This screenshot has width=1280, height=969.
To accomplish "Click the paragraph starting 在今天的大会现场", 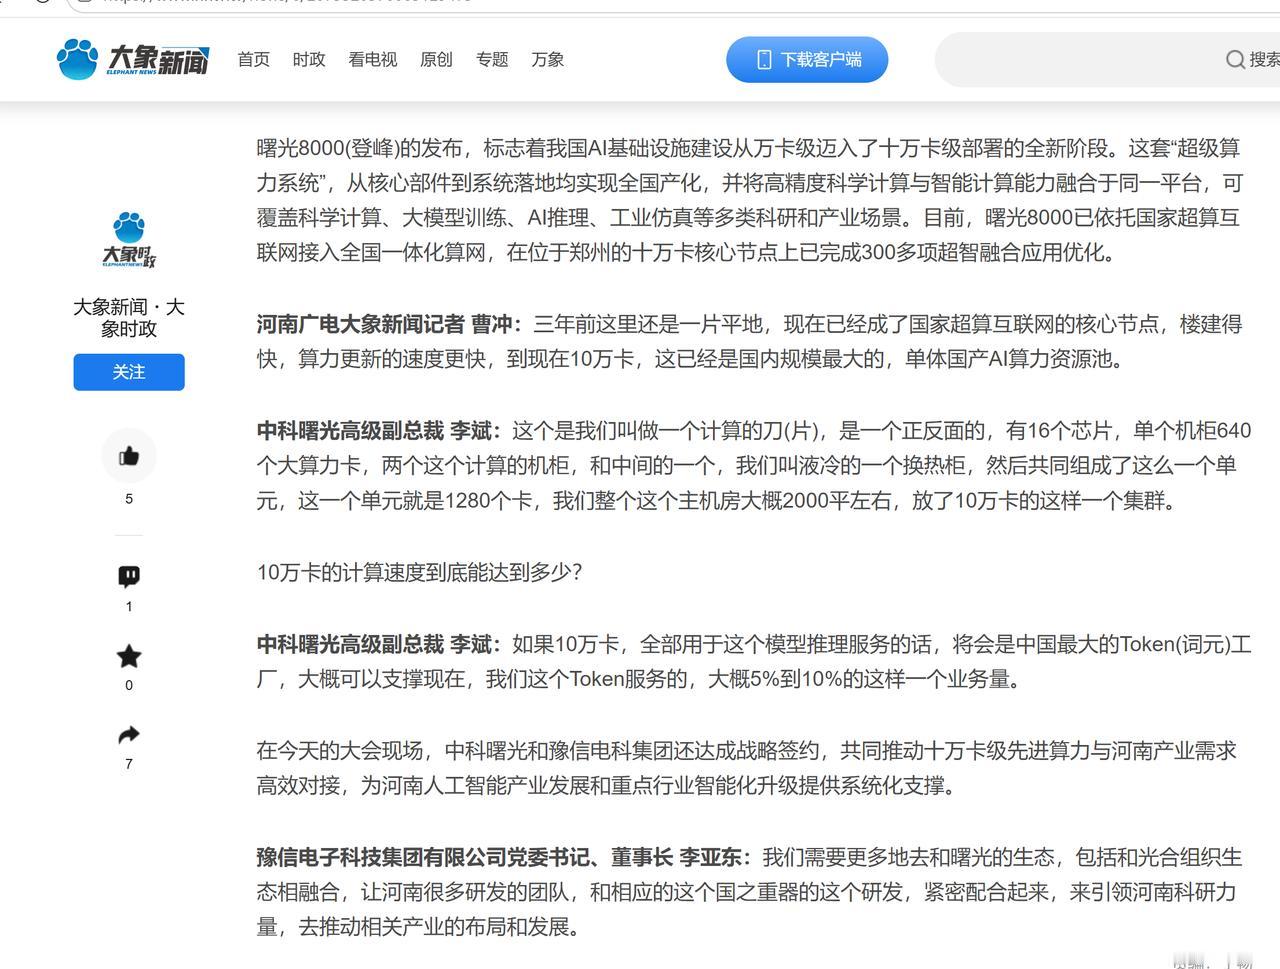I will point(747,768).
